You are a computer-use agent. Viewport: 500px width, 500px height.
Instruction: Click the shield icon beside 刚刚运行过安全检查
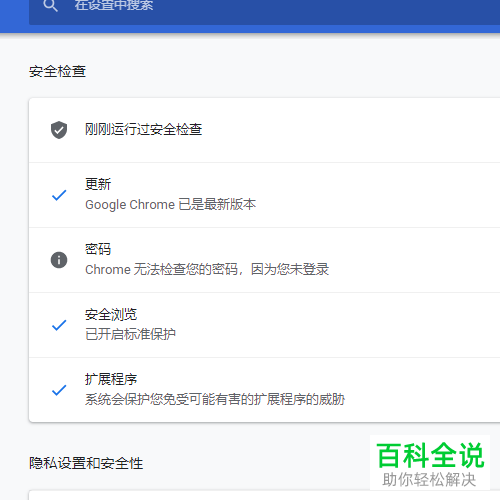(59, 130)
